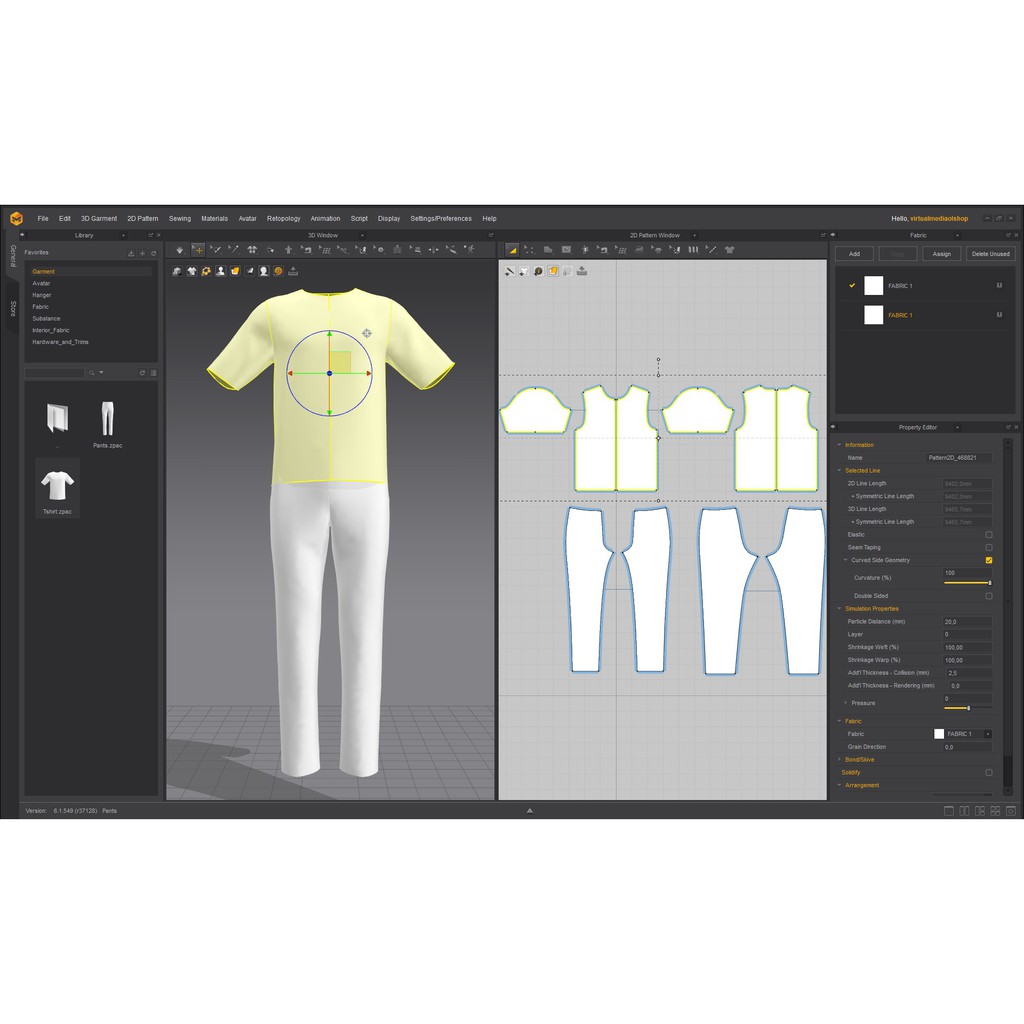
Task: Choose the sewing machine tool in 3D toolbar
Action: (307, 250)
